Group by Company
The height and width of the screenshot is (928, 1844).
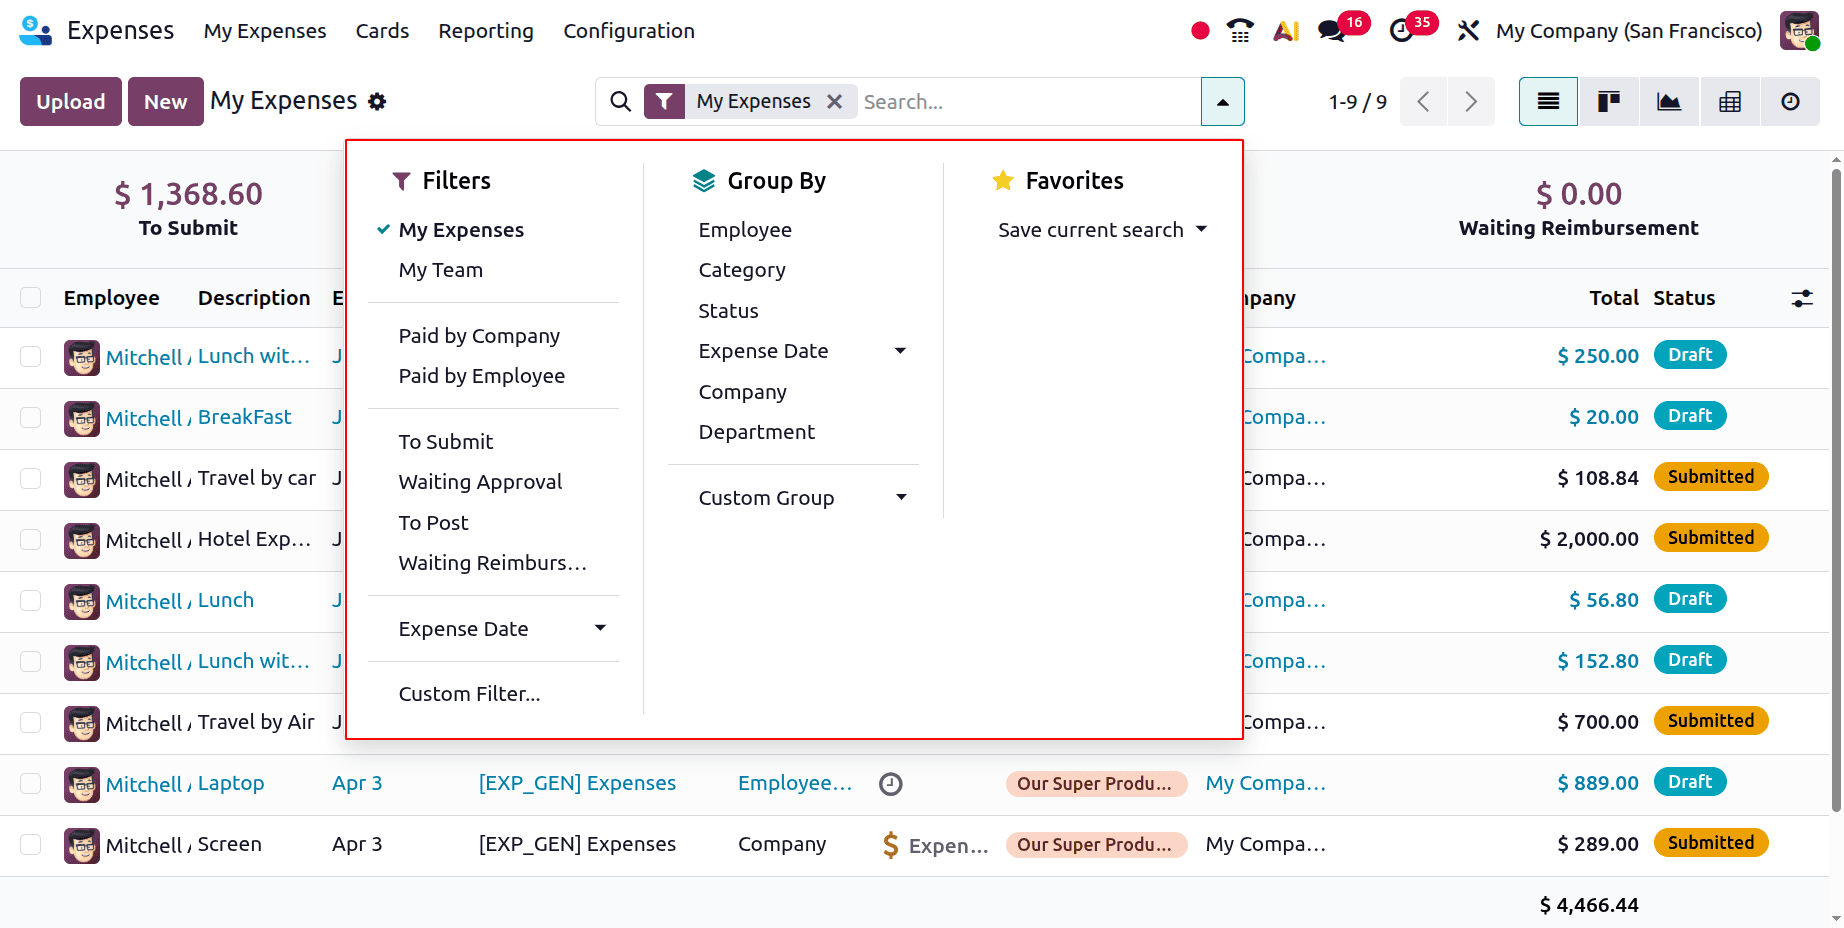(743, 392)
